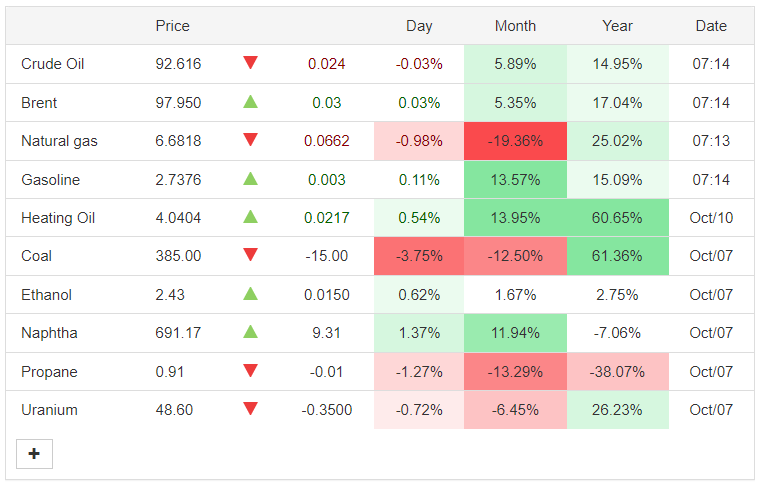Click the red down arrow for Natural gas
The image size is (764, 489).
pos(250,139)
